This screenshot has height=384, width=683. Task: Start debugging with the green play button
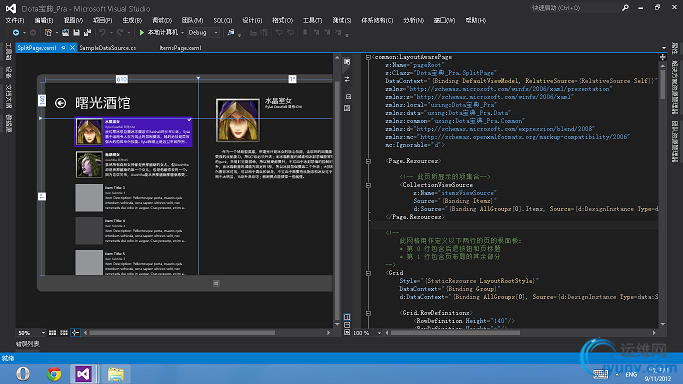pos(142,32)
